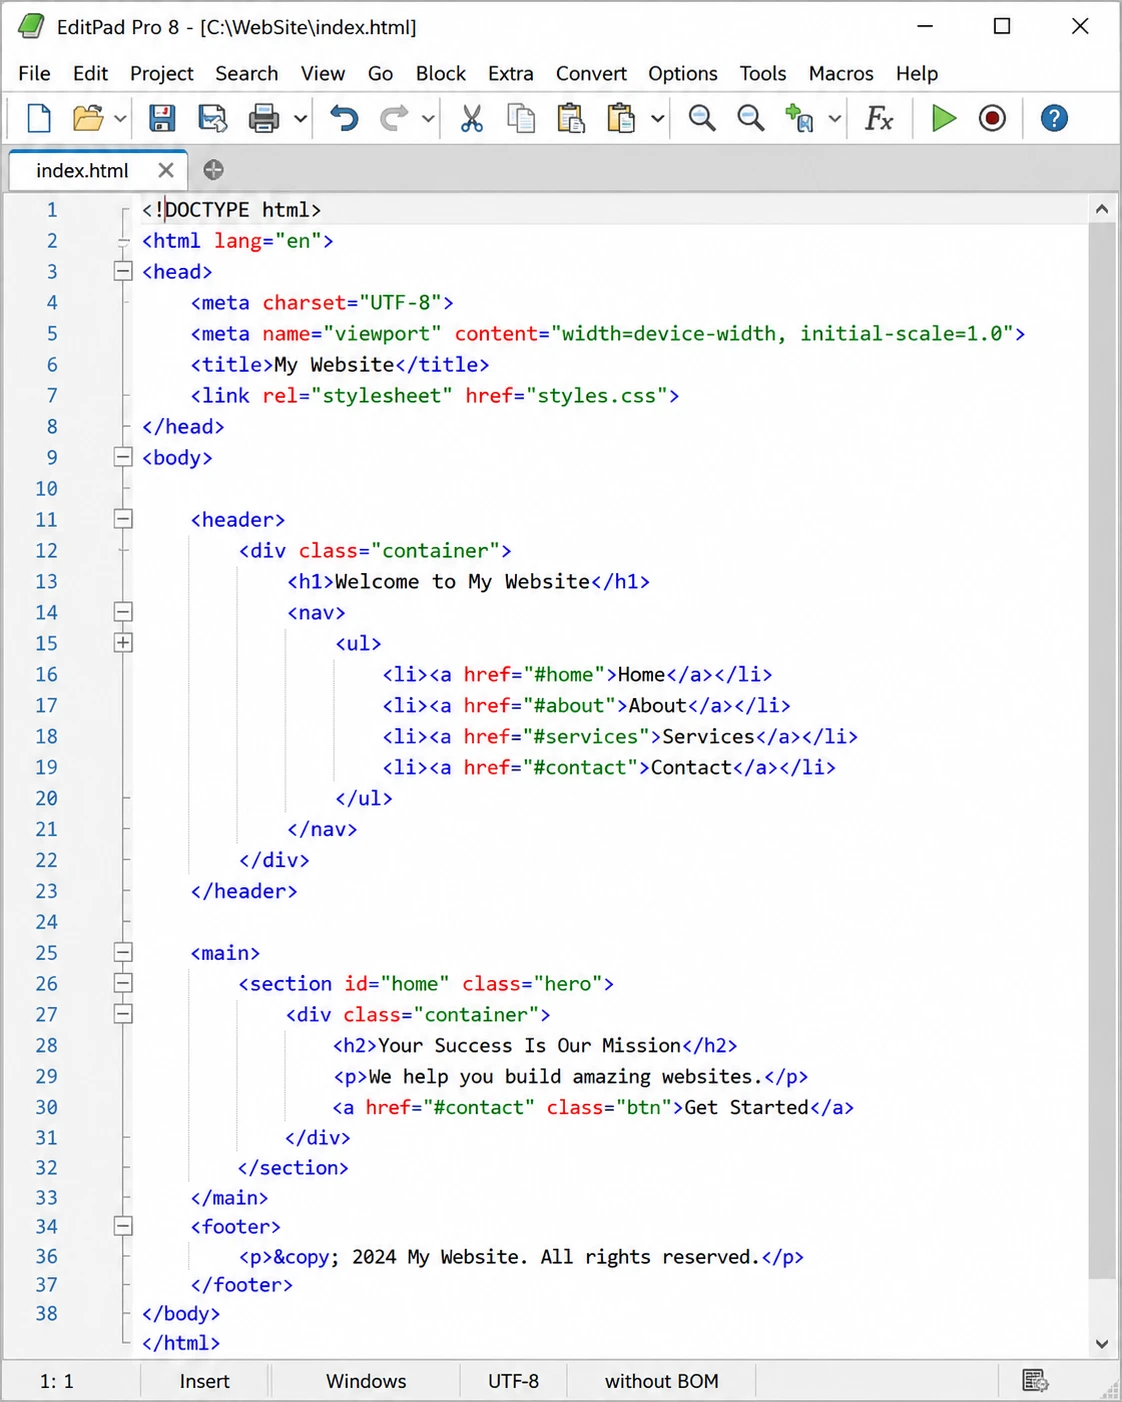This screenshot has height=1402, width=1122.
Task: Open the Convert menu
Action: point(591,74)
